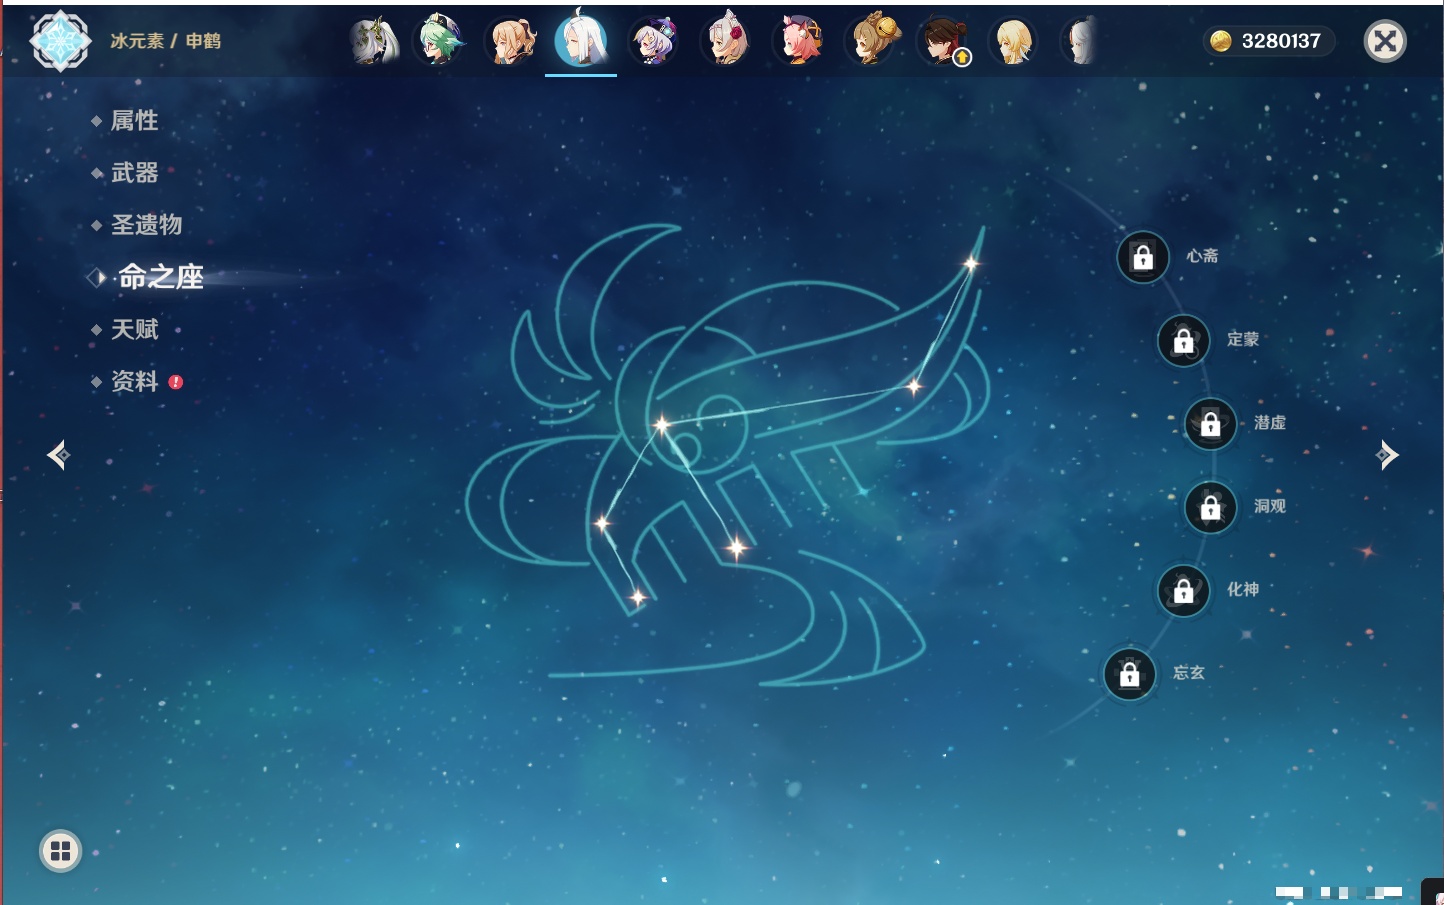The height and width of the screenshot is (905, 1444).
Task: Switch to Qiqi's purple-hat avatar
Action: (653, 42)
